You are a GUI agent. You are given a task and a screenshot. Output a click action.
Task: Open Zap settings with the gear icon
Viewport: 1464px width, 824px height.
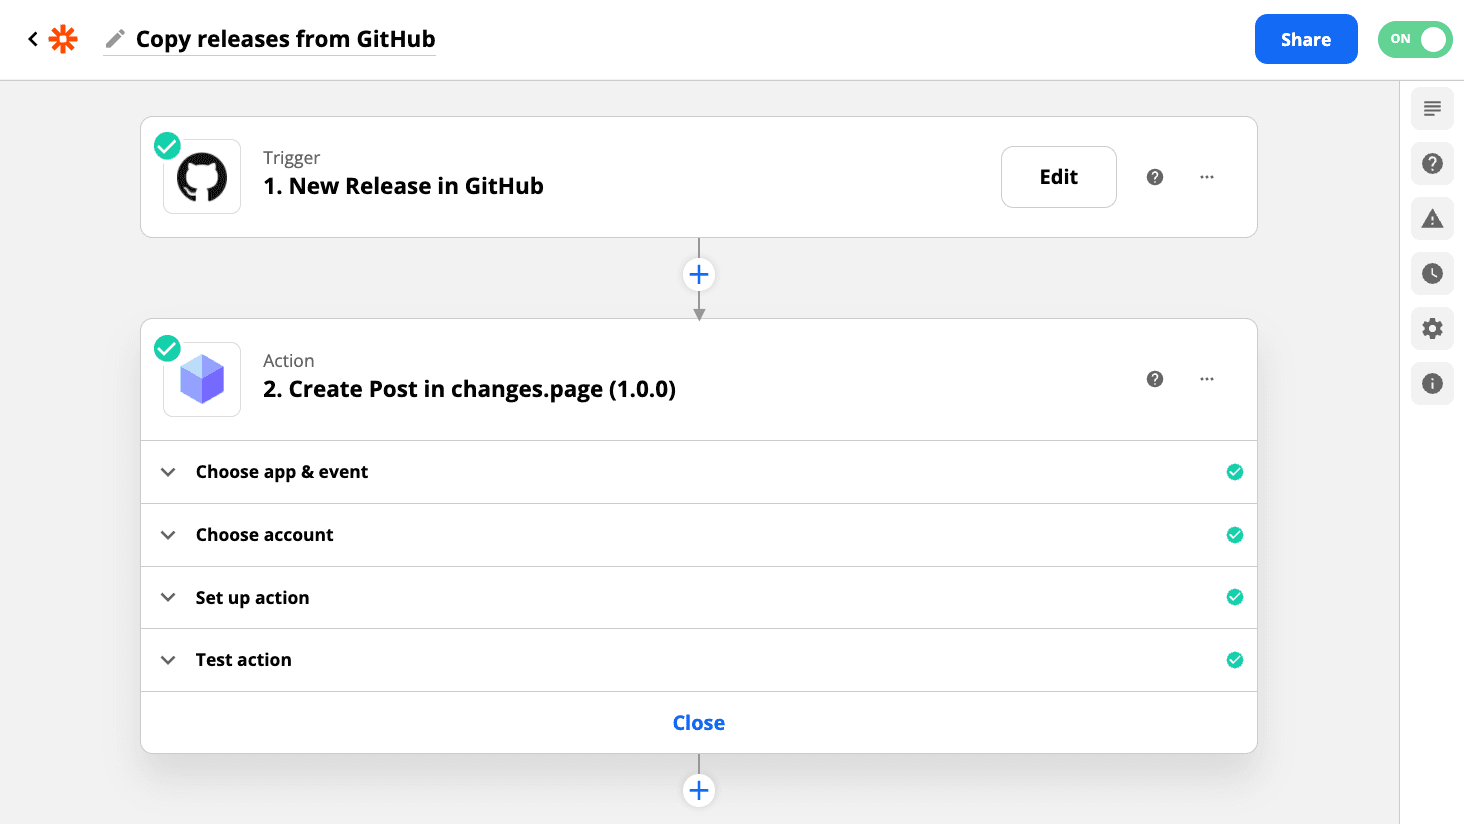[x=1431, y=328]
